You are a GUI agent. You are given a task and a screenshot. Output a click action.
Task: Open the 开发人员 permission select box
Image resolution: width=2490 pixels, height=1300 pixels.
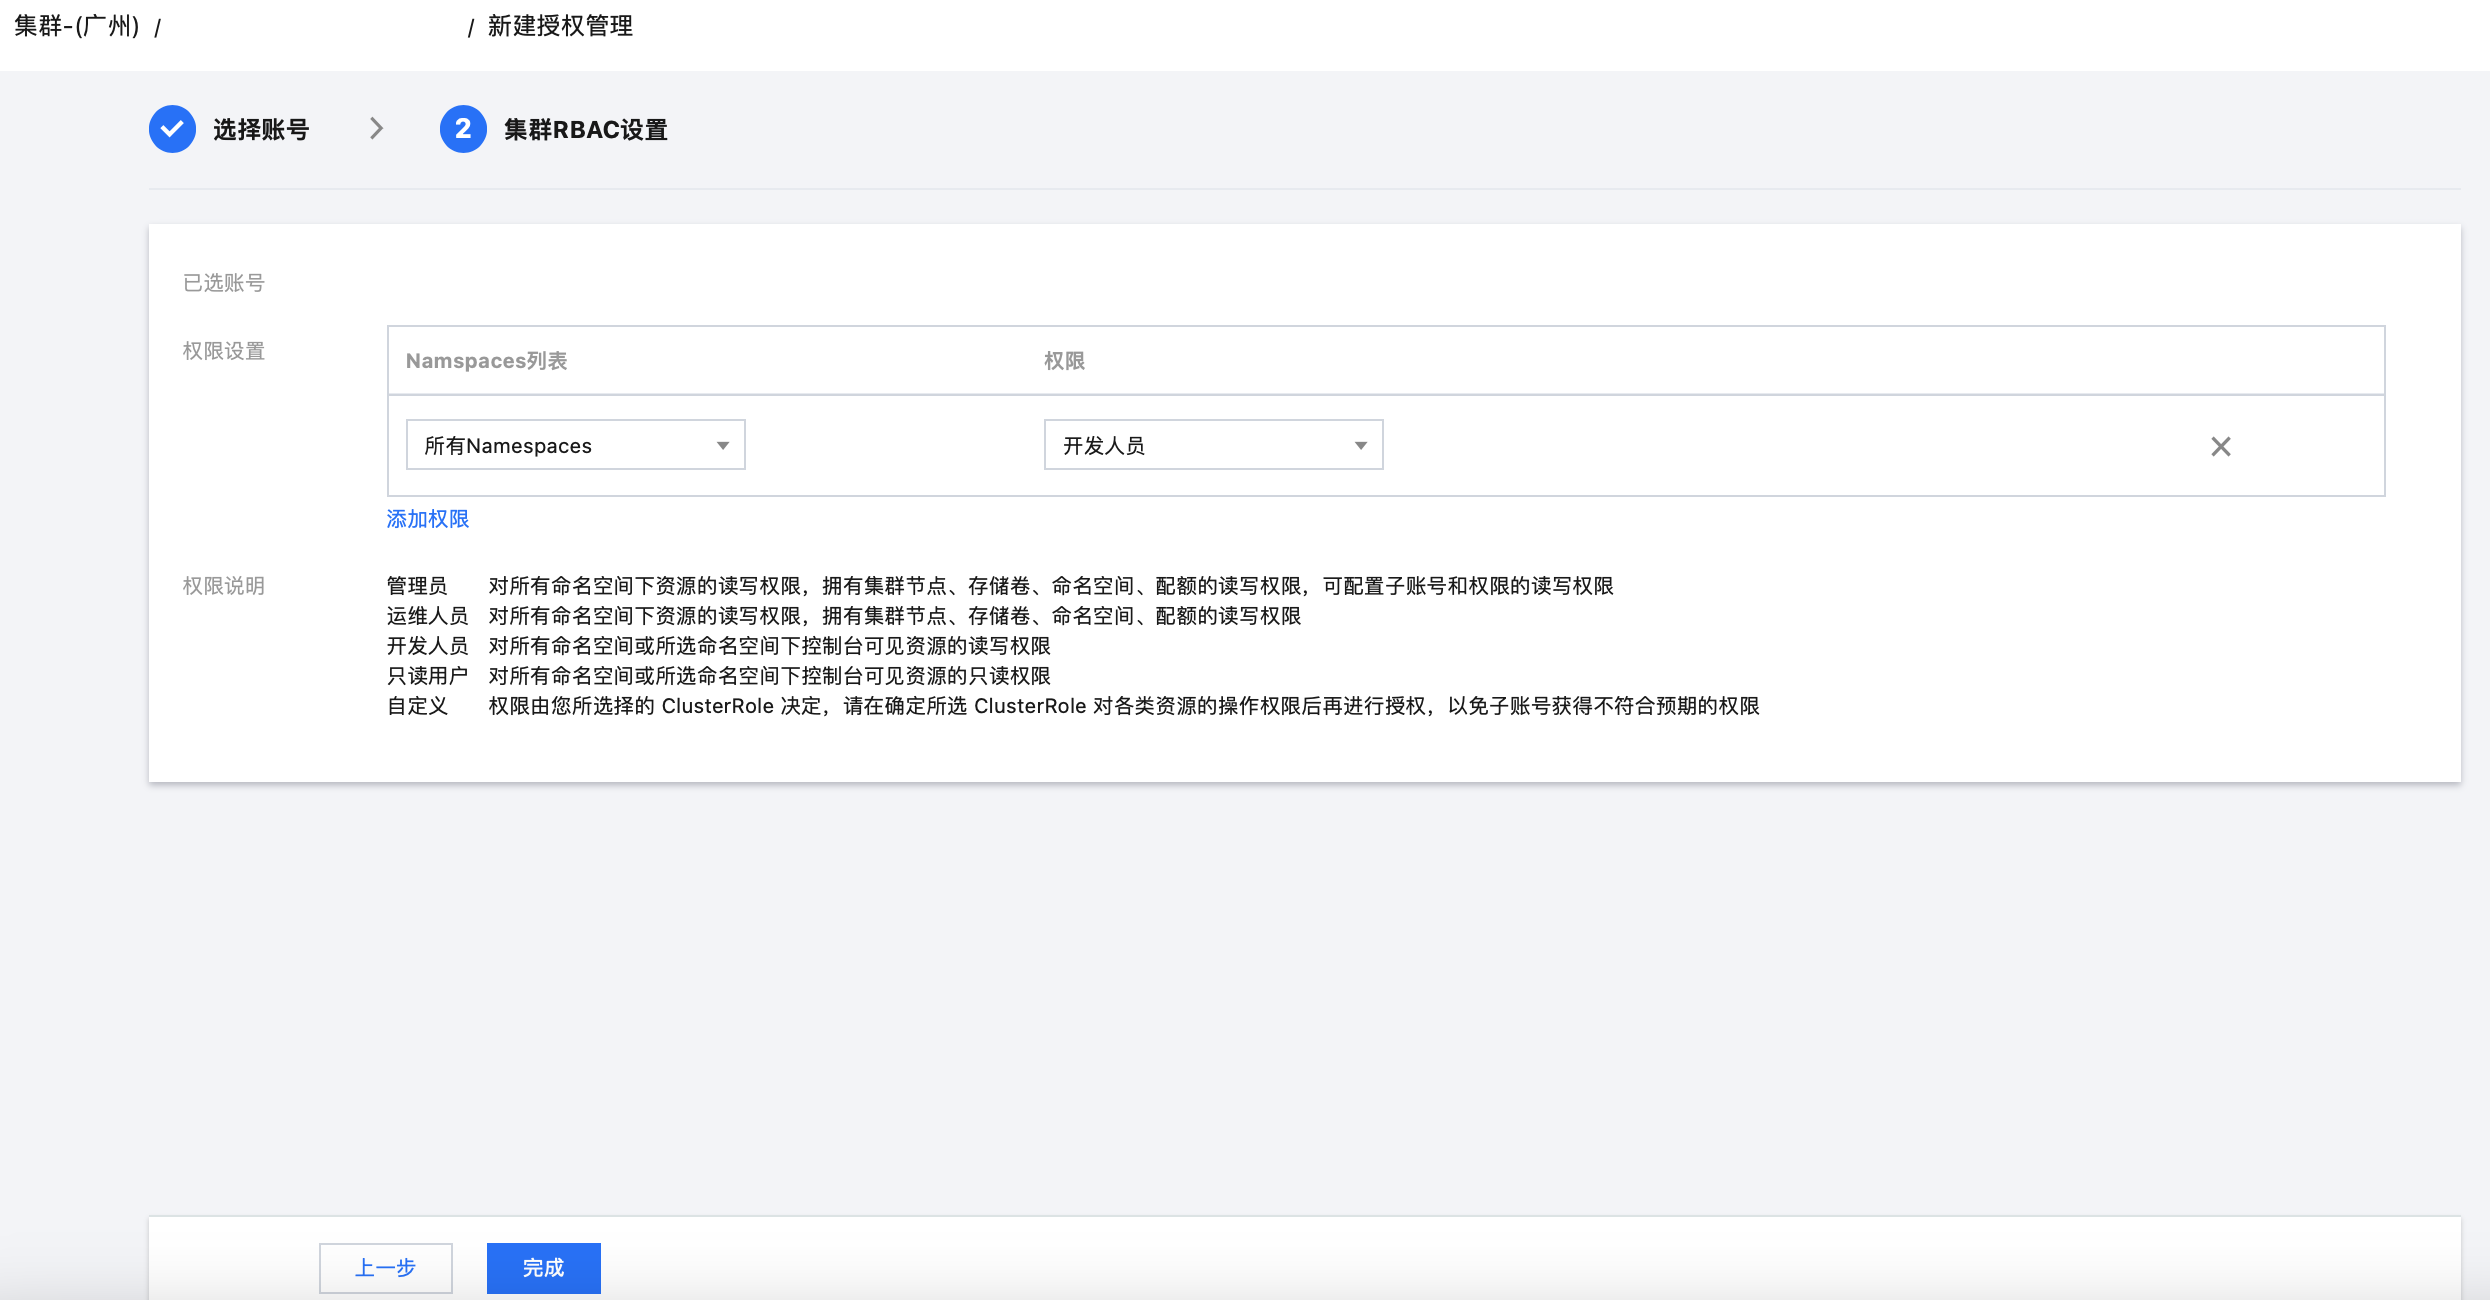[x=1200, y=445]
